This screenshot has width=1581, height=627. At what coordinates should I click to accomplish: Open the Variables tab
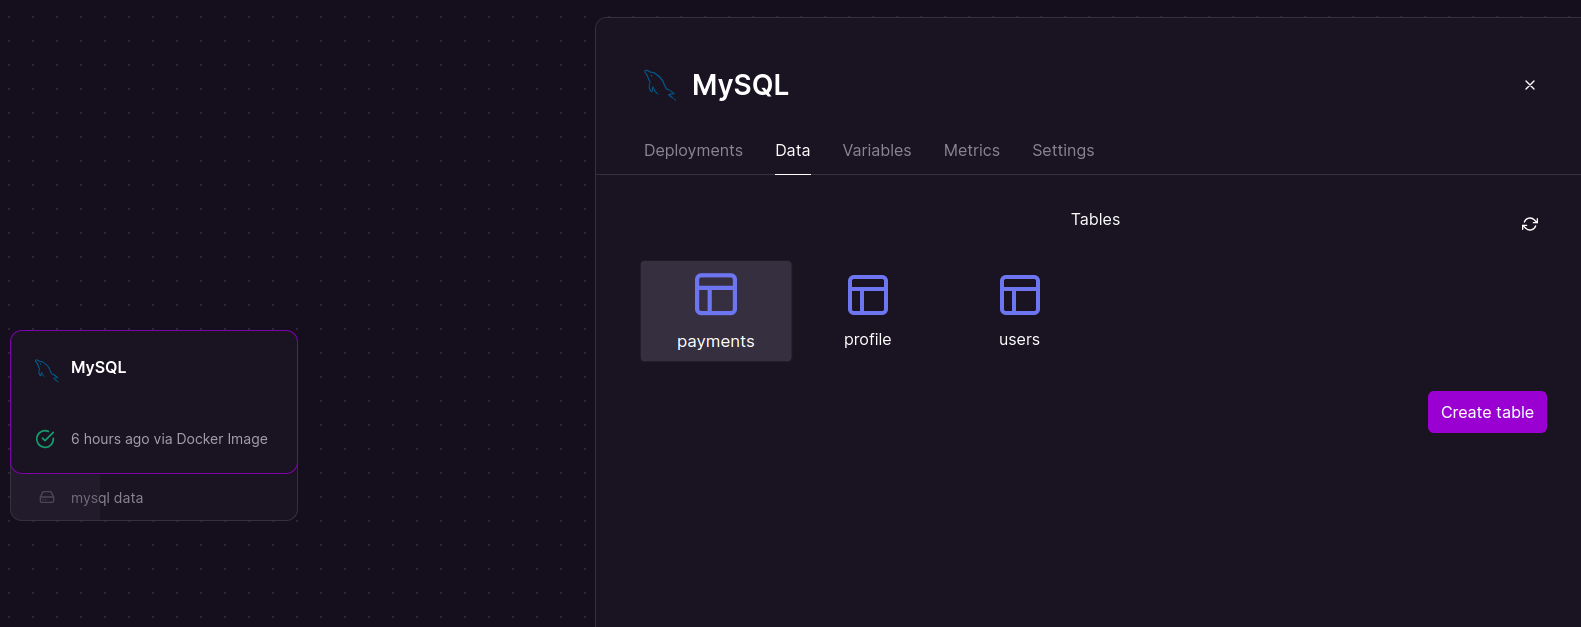click(x=877, y=150)
